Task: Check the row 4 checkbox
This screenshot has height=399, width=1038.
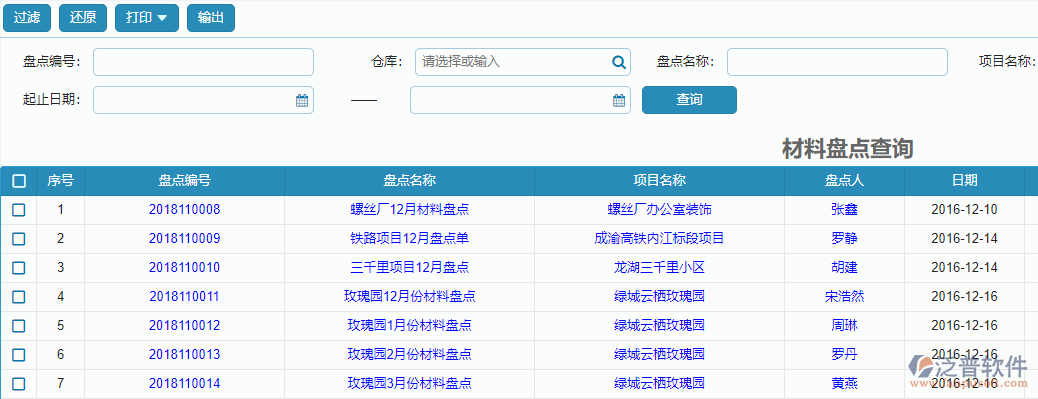Action: pyautogui.click(x=19, y=297)
